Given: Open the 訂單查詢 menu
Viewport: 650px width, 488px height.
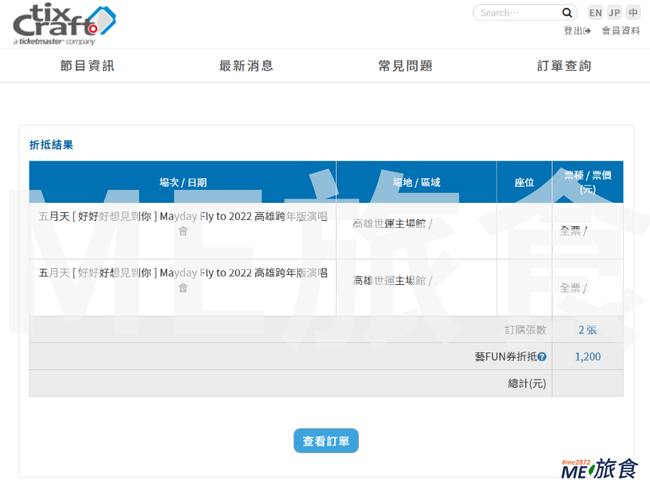Looking at the screenshot, I should pyautogui.click(x=564, y=66).
